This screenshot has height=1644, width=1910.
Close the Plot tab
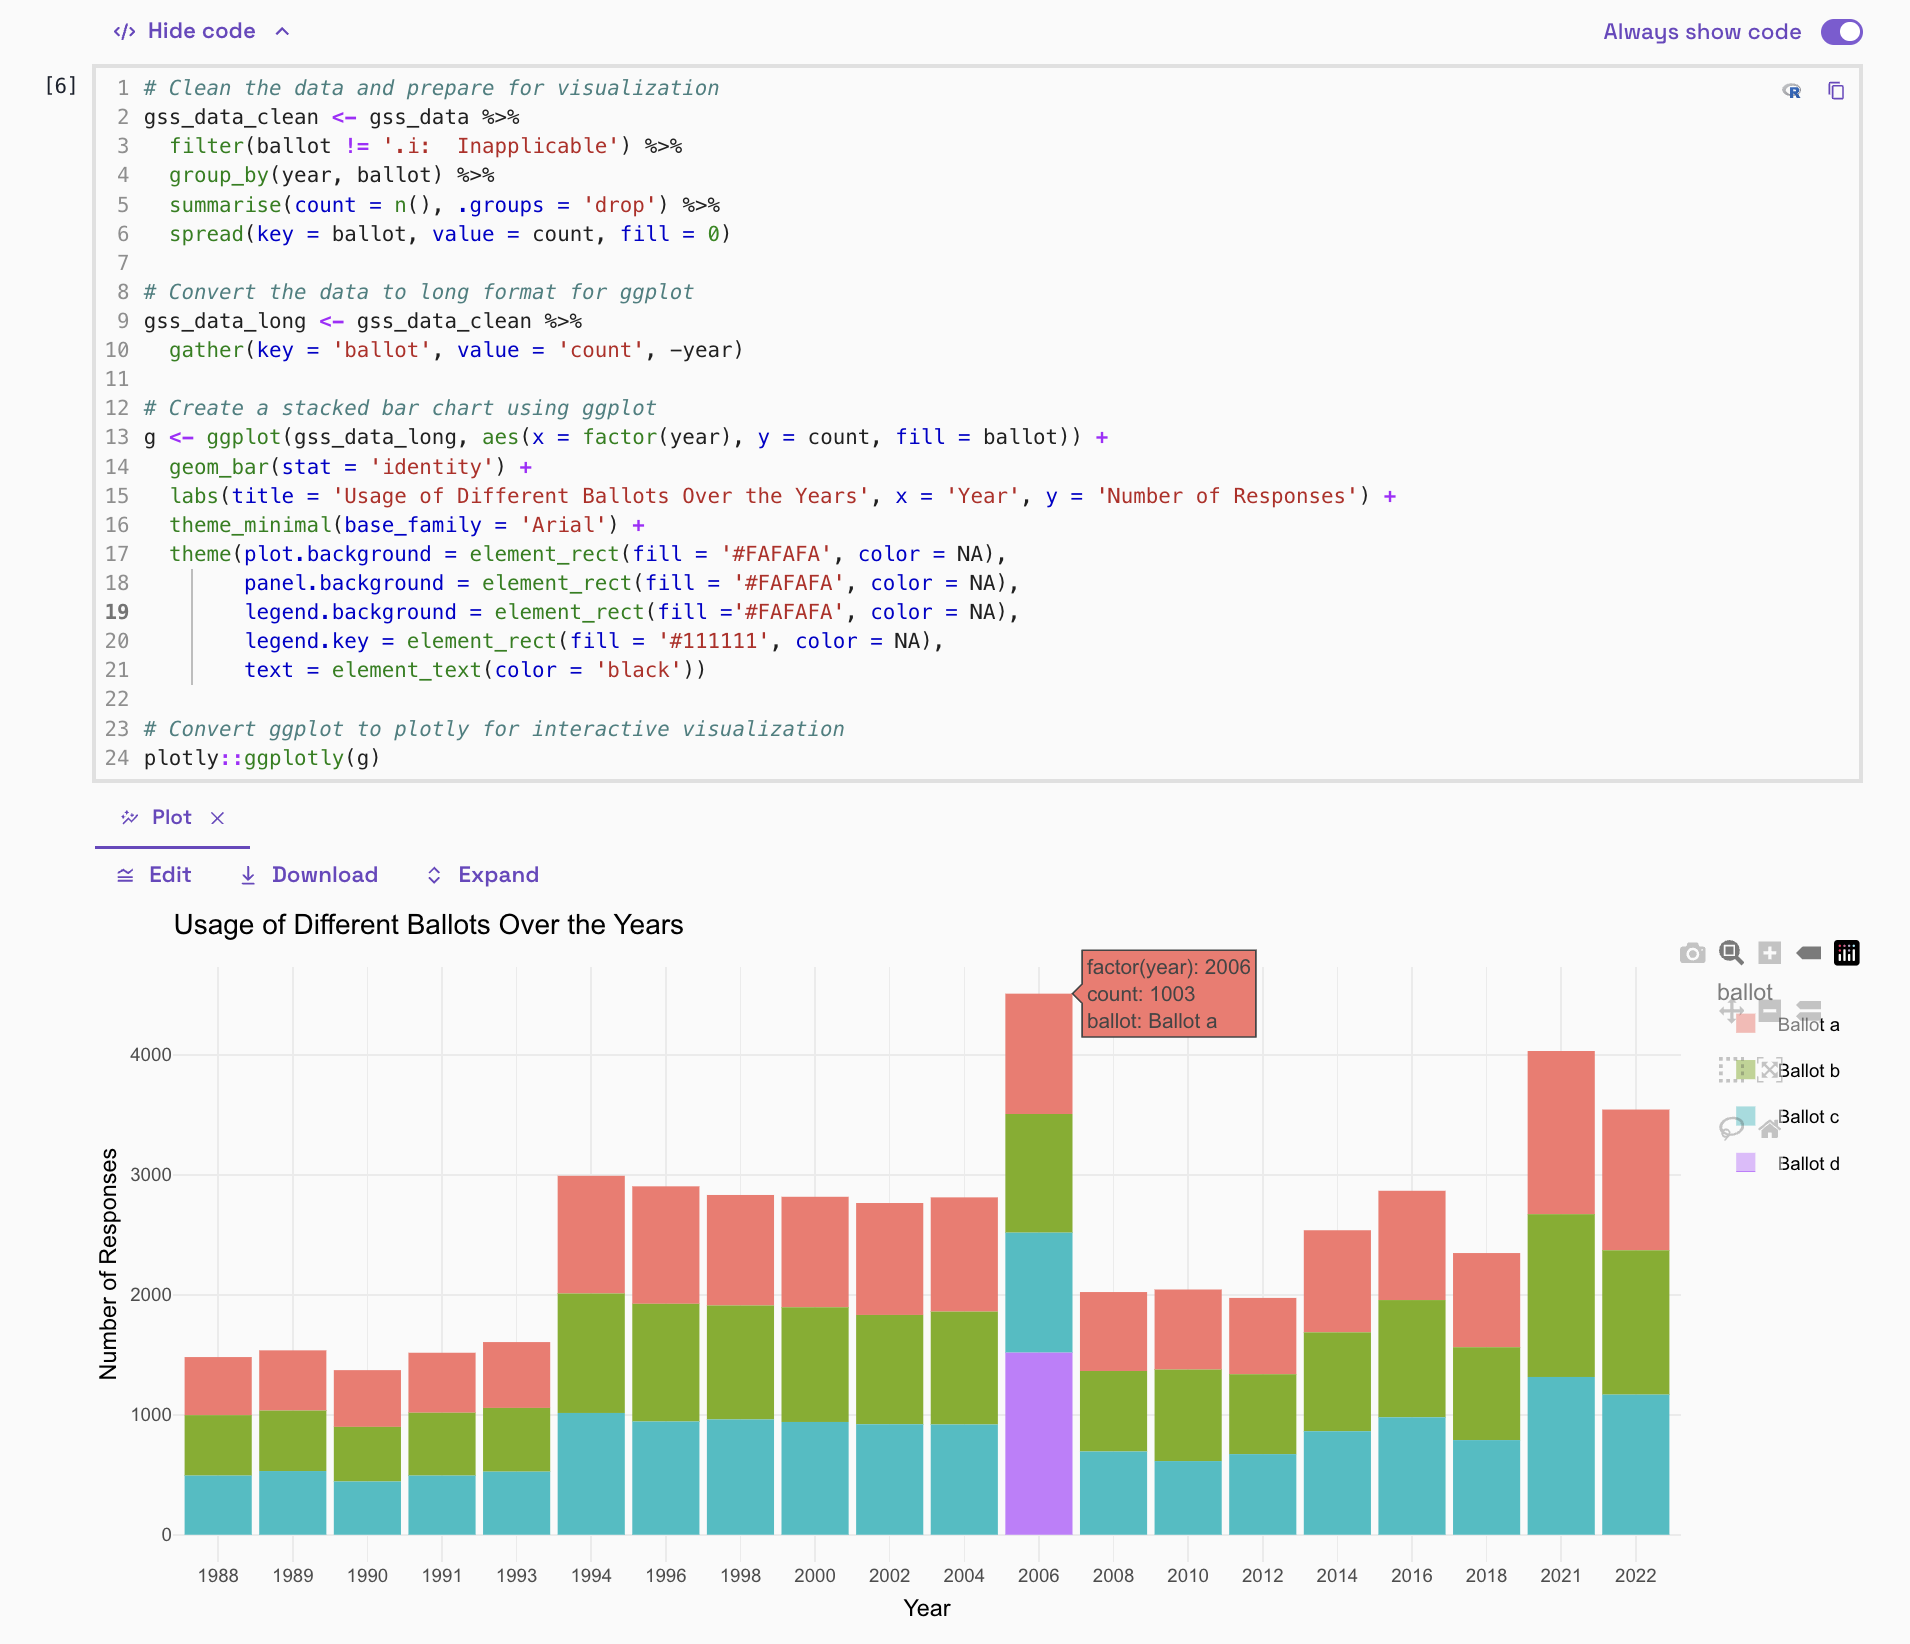pyautogui.click(x=217, y=818)
